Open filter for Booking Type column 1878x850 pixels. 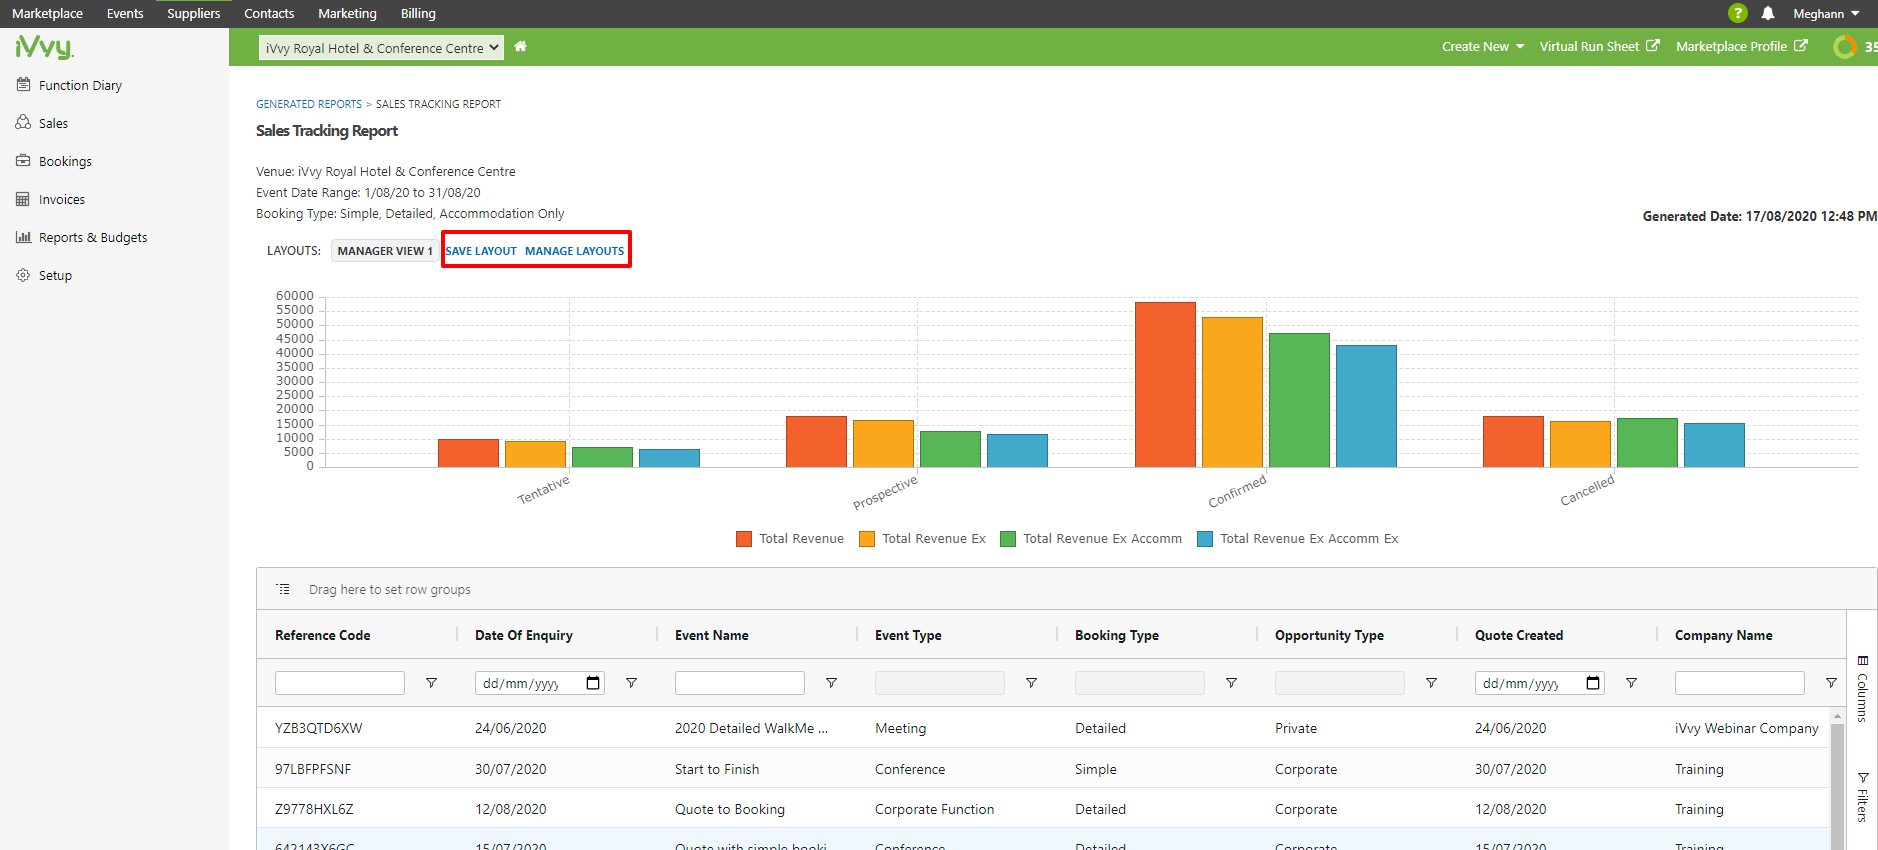coord(1232,683)
